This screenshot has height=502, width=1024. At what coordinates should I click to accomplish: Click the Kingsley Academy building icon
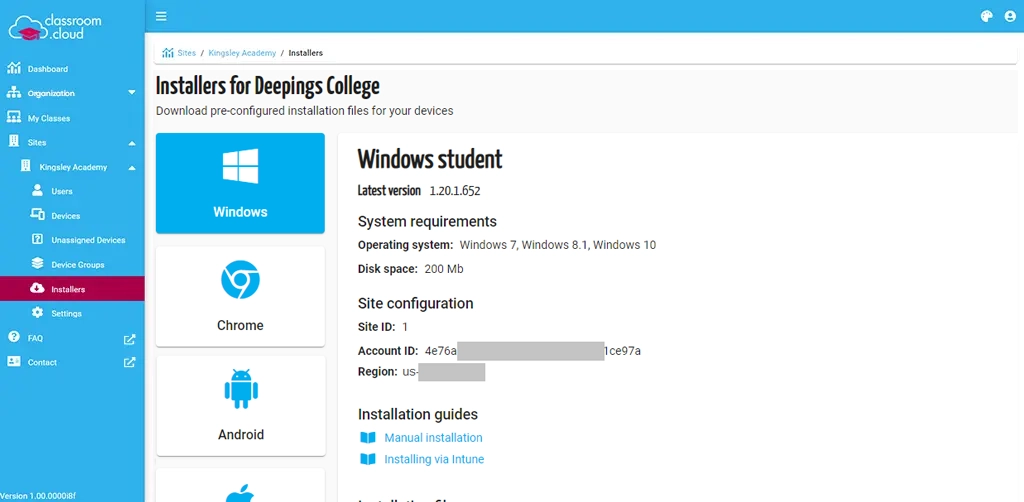[x=25, y=166]
